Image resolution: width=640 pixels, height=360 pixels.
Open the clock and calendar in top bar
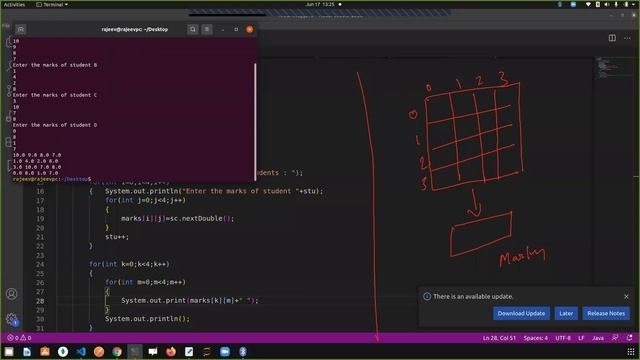click(x=320, y=4)
